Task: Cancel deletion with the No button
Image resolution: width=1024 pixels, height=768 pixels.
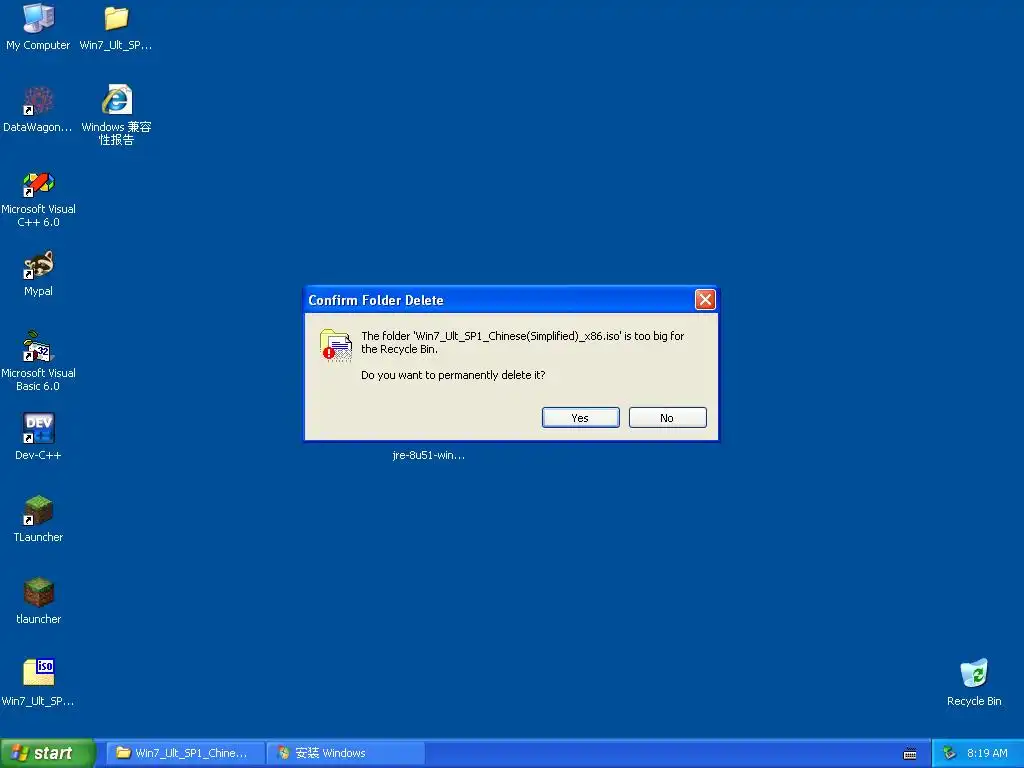Action: (x=667, y=418)
